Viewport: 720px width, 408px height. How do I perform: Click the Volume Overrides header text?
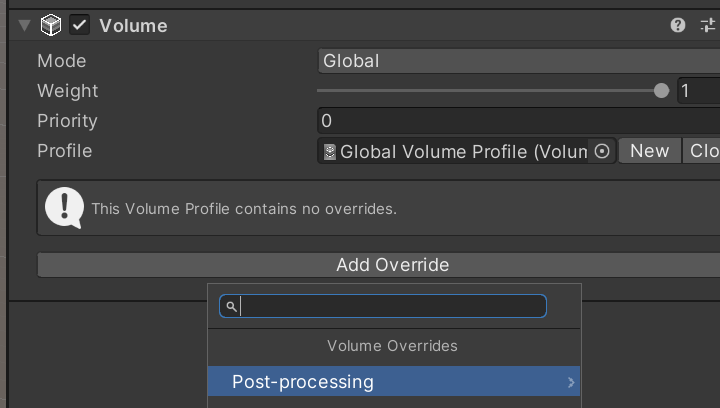(392, 346)
